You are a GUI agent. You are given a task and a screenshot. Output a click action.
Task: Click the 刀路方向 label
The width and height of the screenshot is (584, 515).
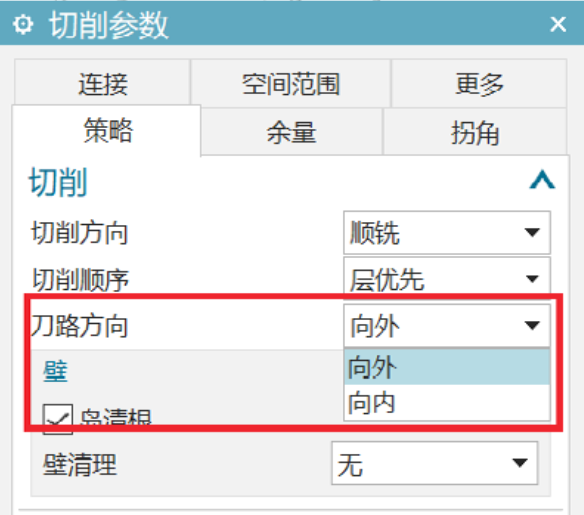79,326
